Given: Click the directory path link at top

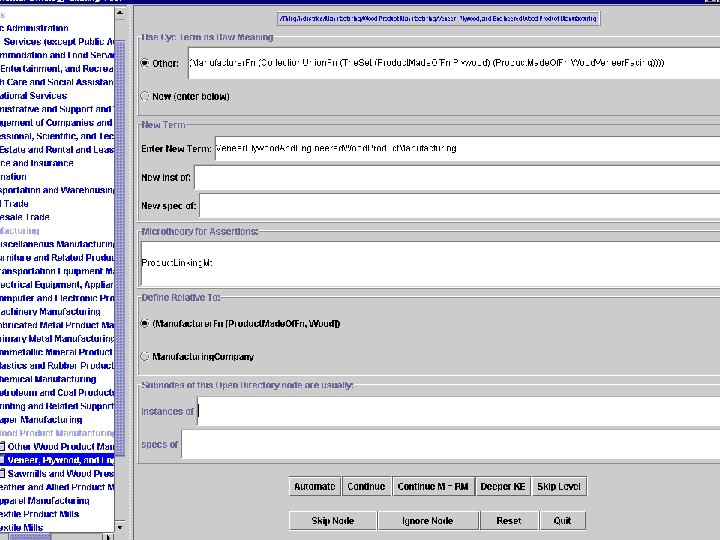Looking at the screenshot, I should [x=439, y=19].
